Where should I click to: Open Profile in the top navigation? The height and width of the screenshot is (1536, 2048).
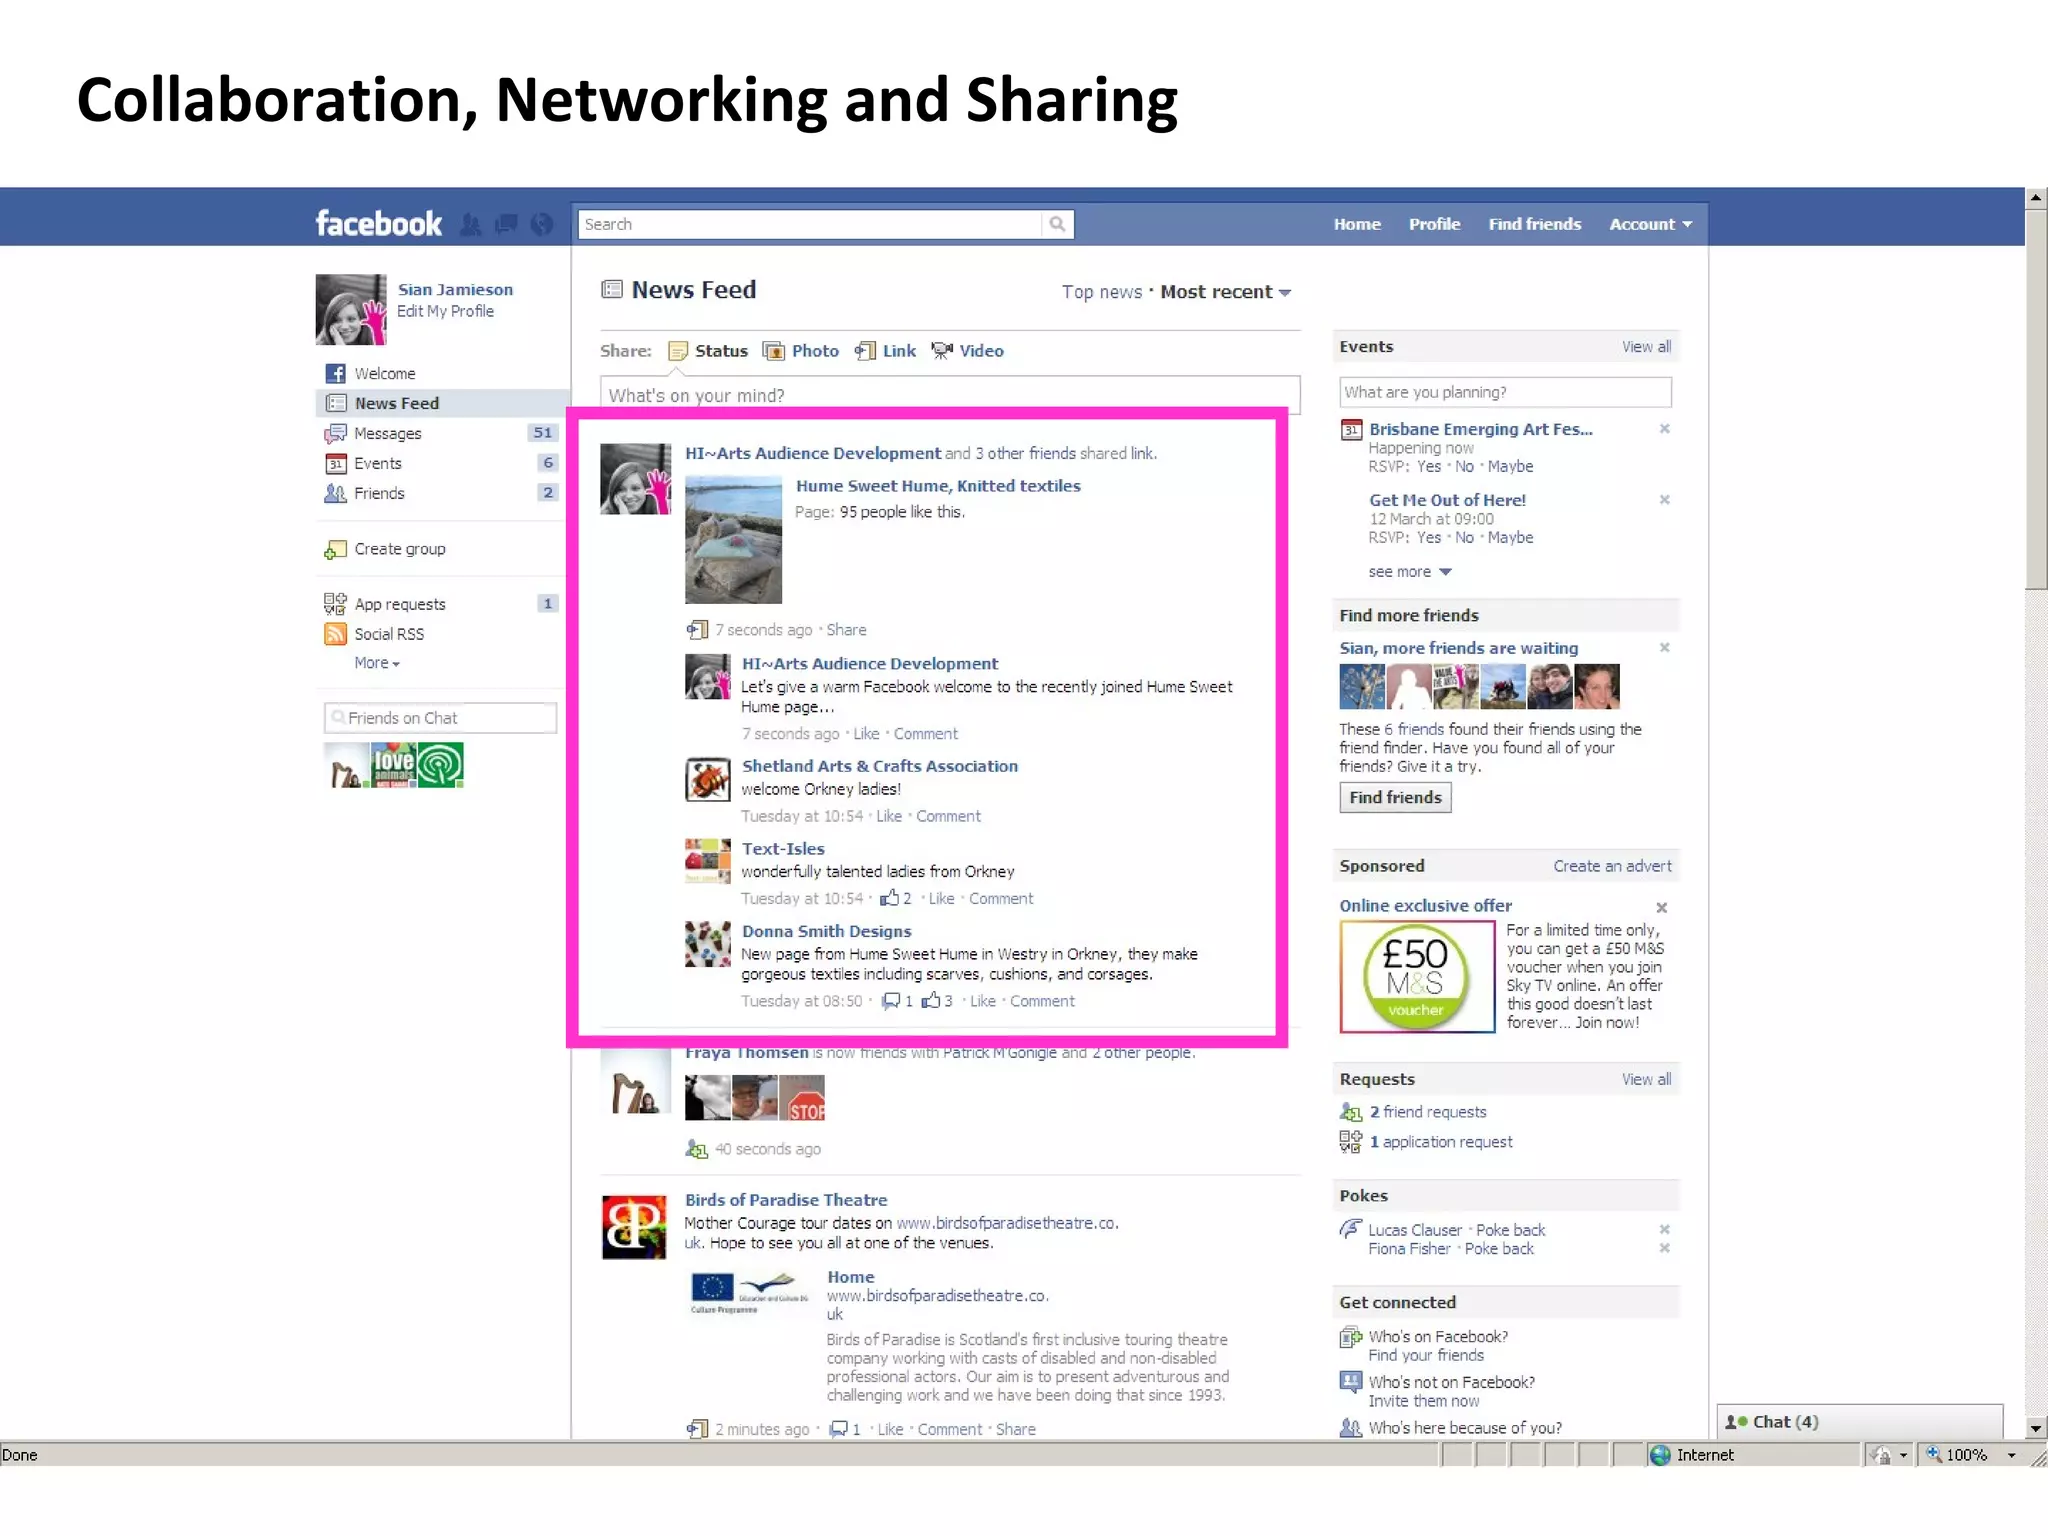point(1434,224)
